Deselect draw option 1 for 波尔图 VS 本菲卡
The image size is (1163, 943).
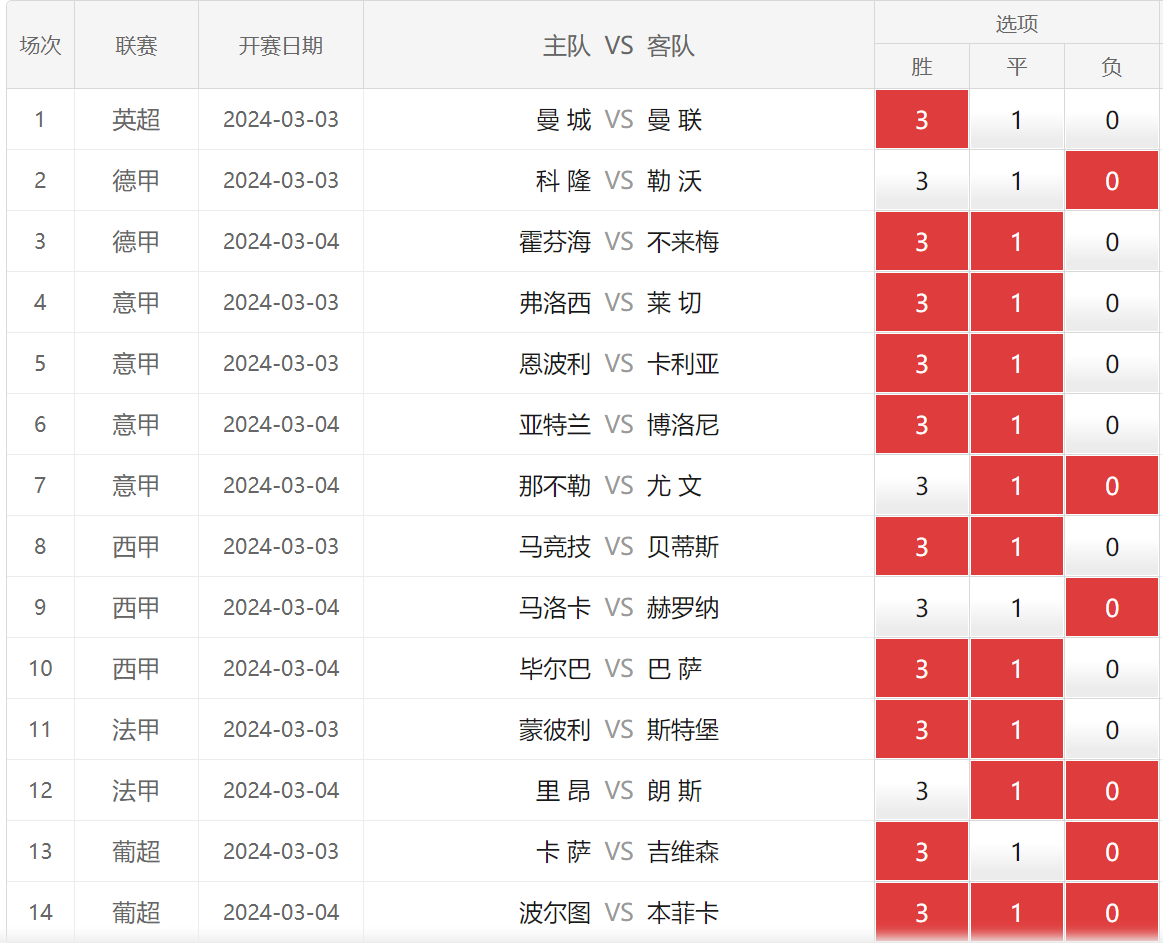point(1016,913)
